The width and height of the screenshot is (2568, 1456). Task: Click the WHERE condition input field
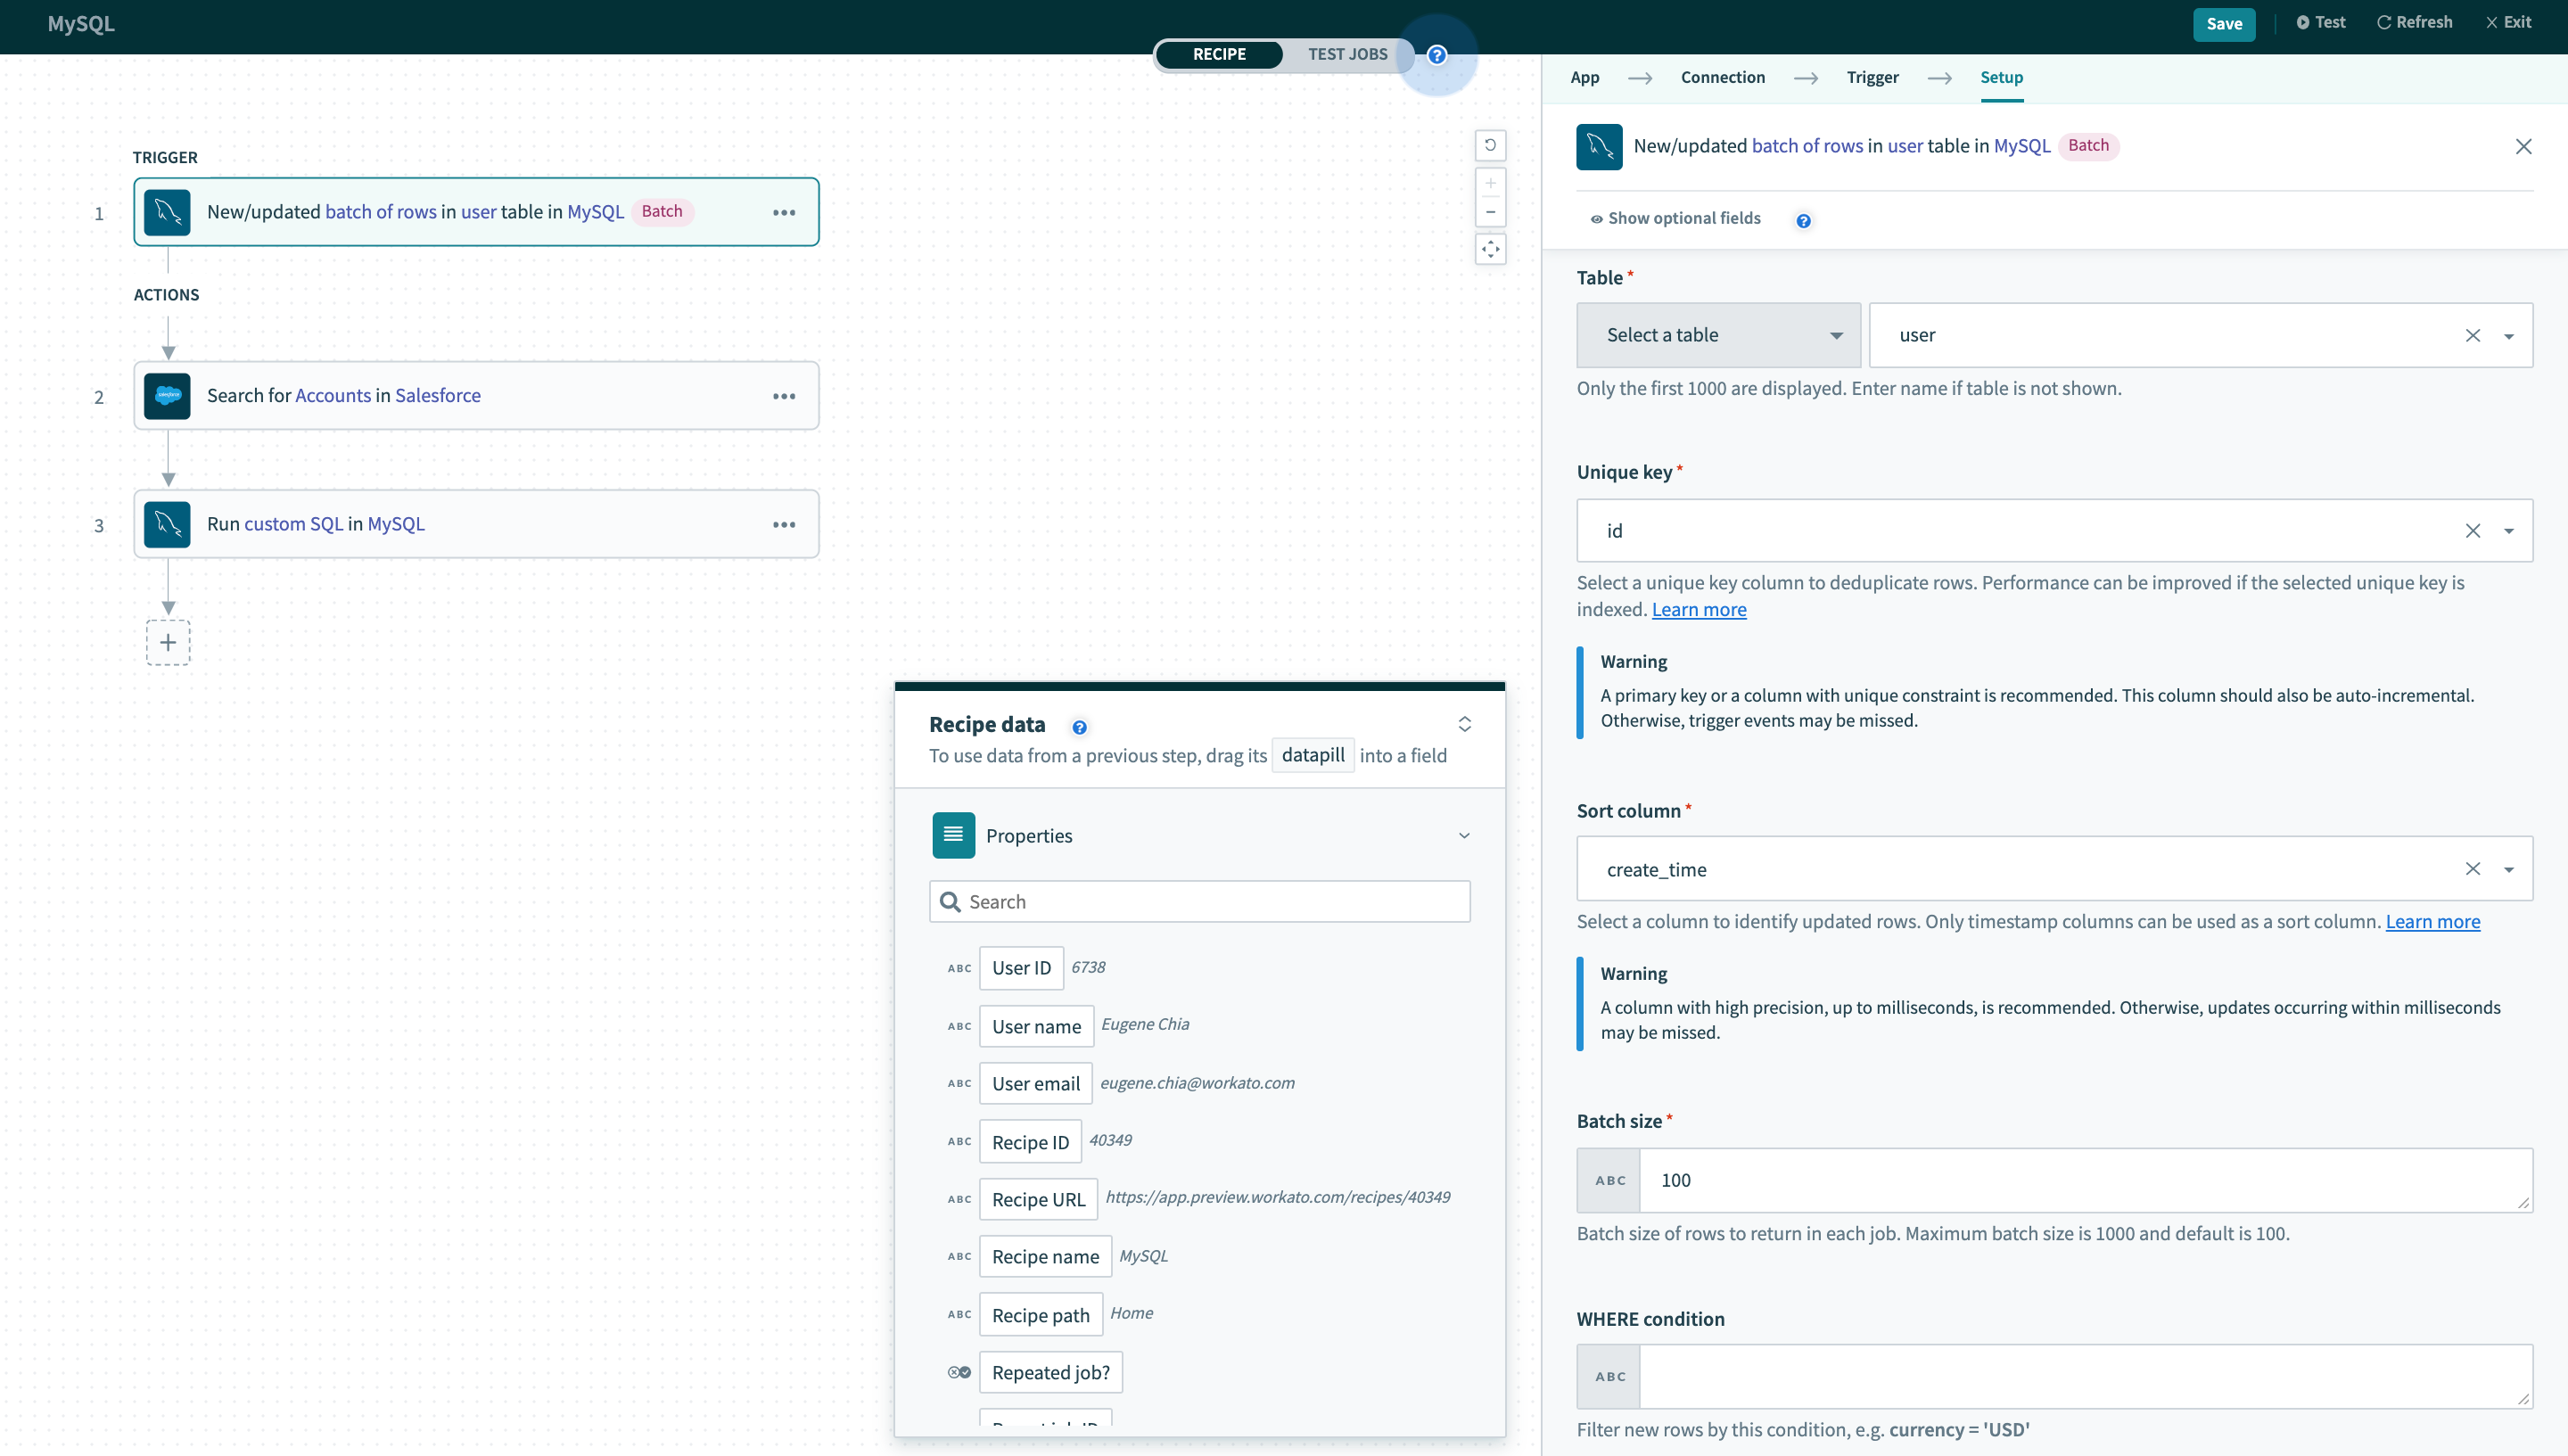tap(2084, 1375)
